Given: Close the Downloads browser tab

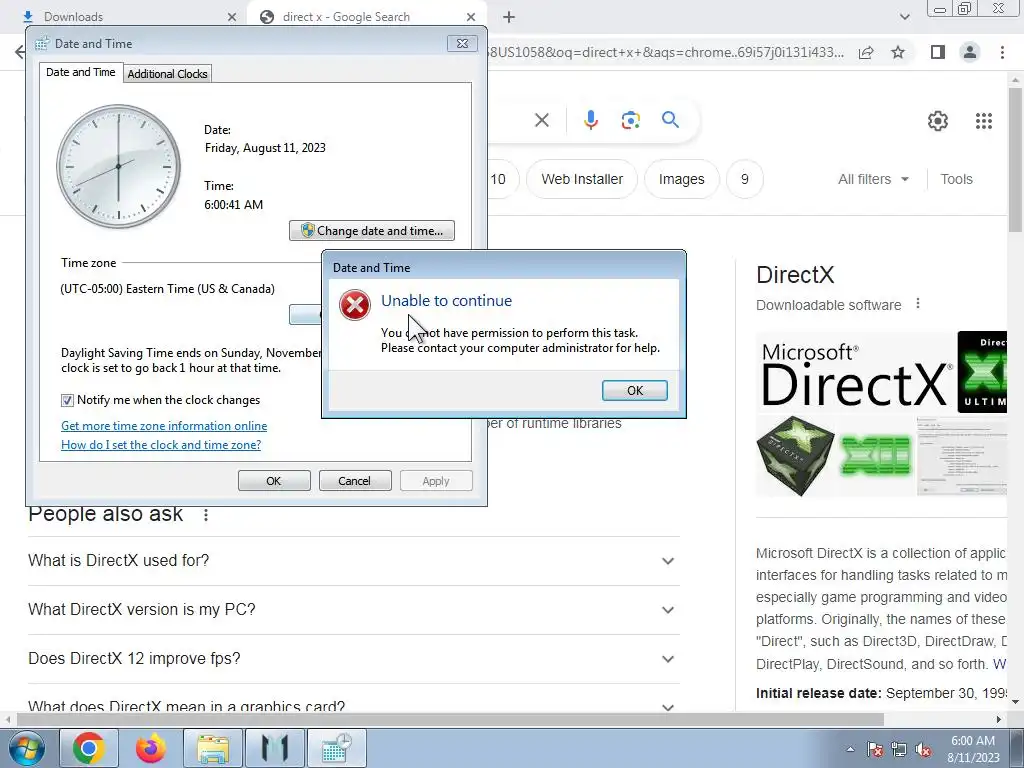Looking at the screenshot, I should (232, 17).
